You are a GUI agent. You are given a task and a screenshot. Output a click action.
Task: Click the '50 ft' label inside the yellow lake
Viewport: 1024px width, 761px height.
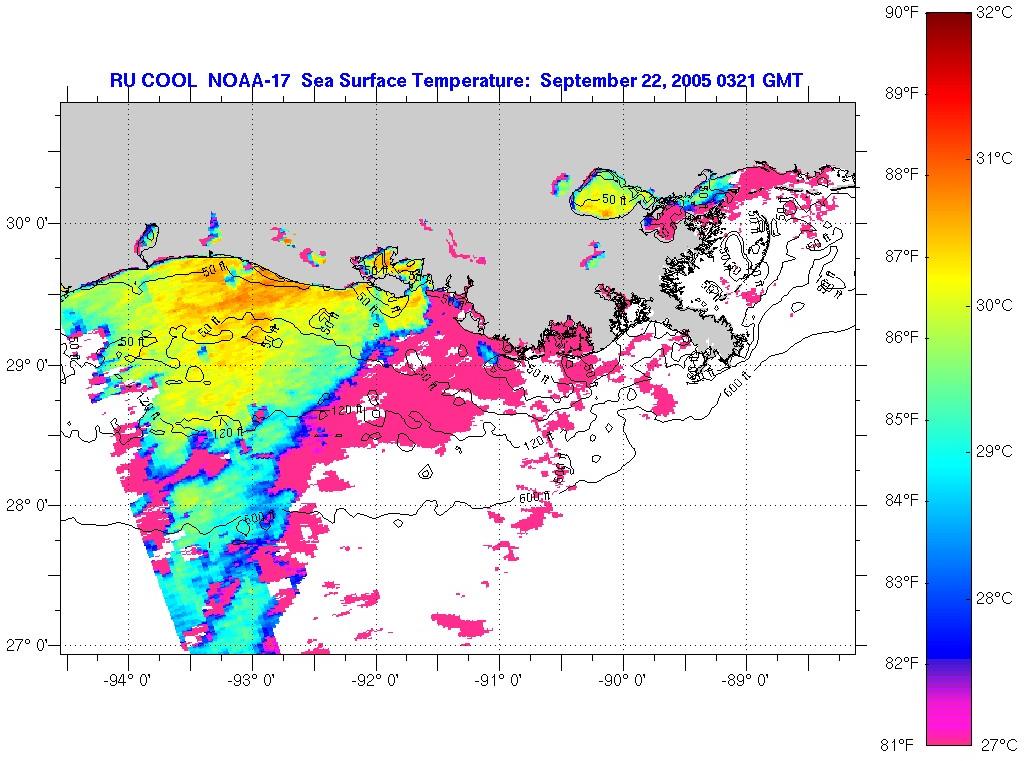tap(613, 199)
